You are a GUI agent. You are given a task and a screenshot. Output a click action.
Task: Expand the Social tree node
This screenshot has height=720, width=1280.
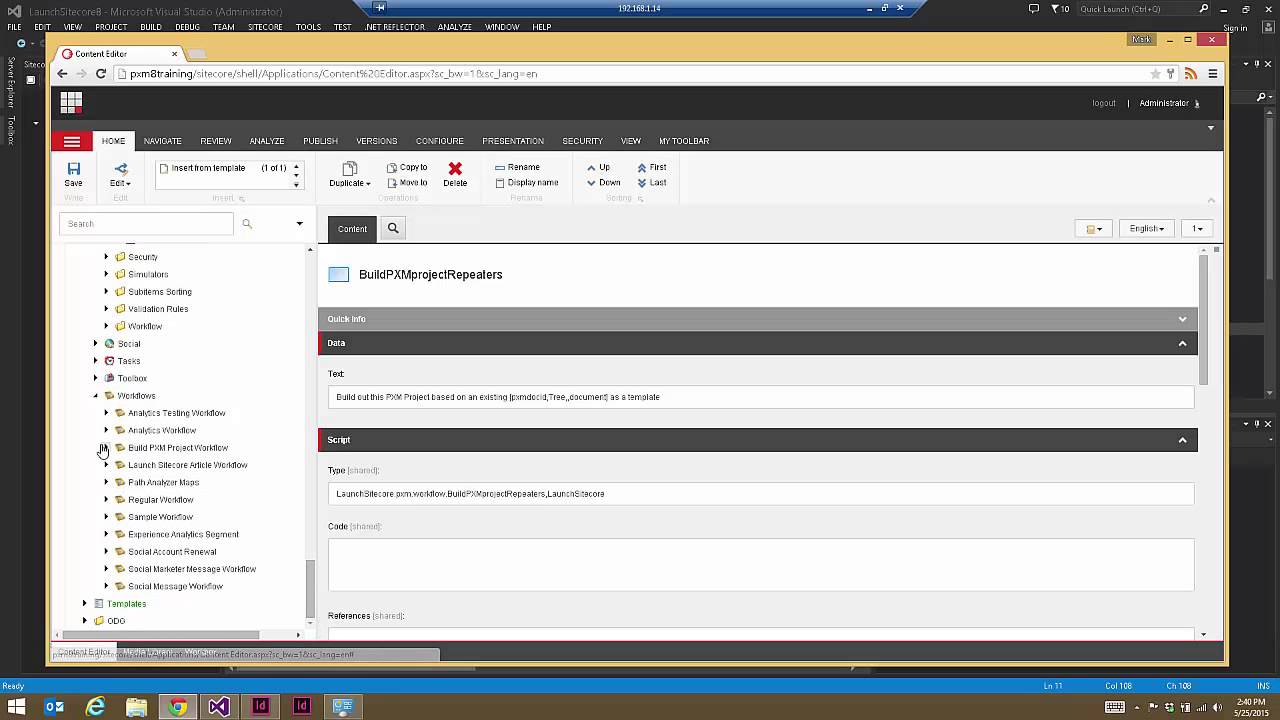click(x=96, y=343)
